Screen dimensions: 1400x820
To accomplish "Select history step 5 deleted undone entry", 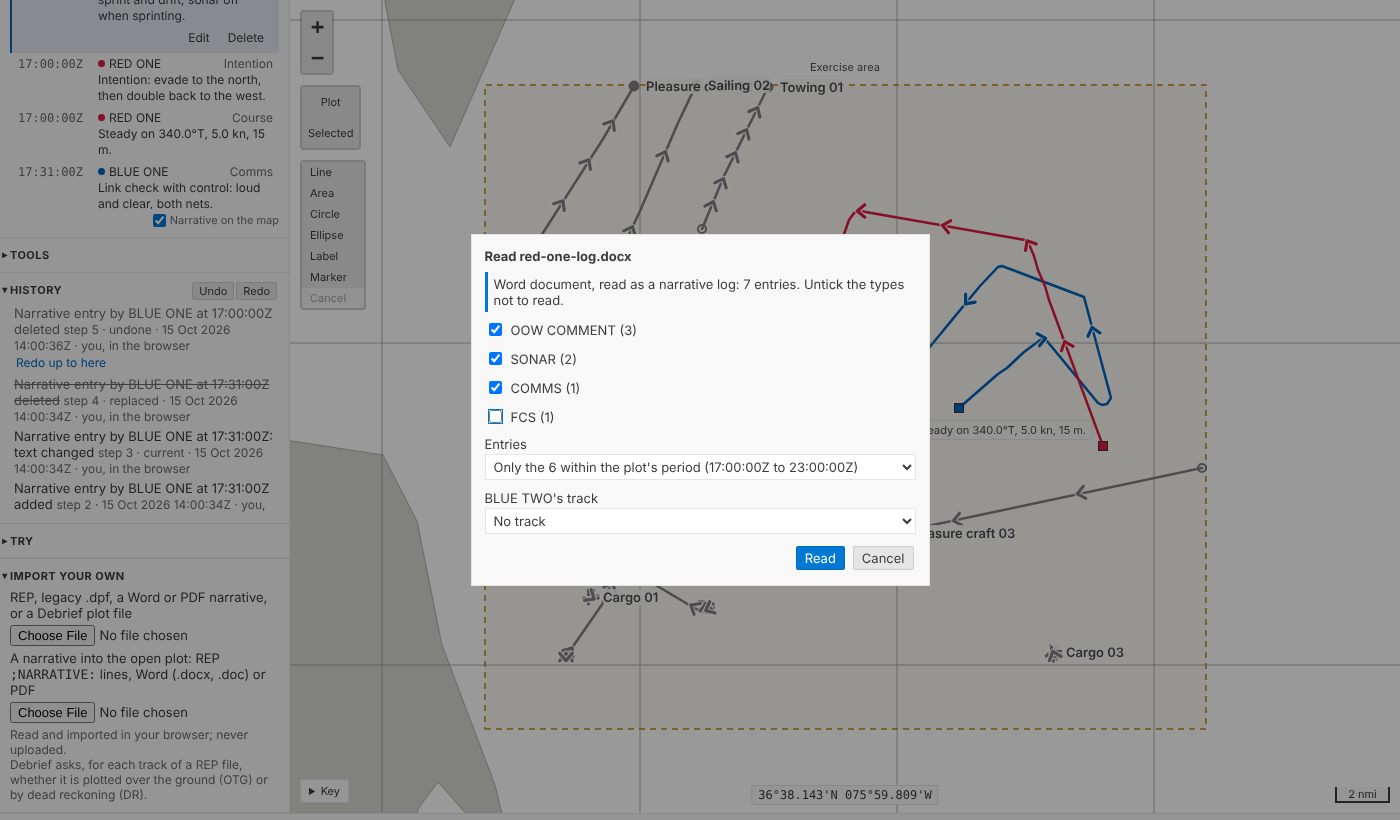I will pyautogui.click(x=145, y=330).
